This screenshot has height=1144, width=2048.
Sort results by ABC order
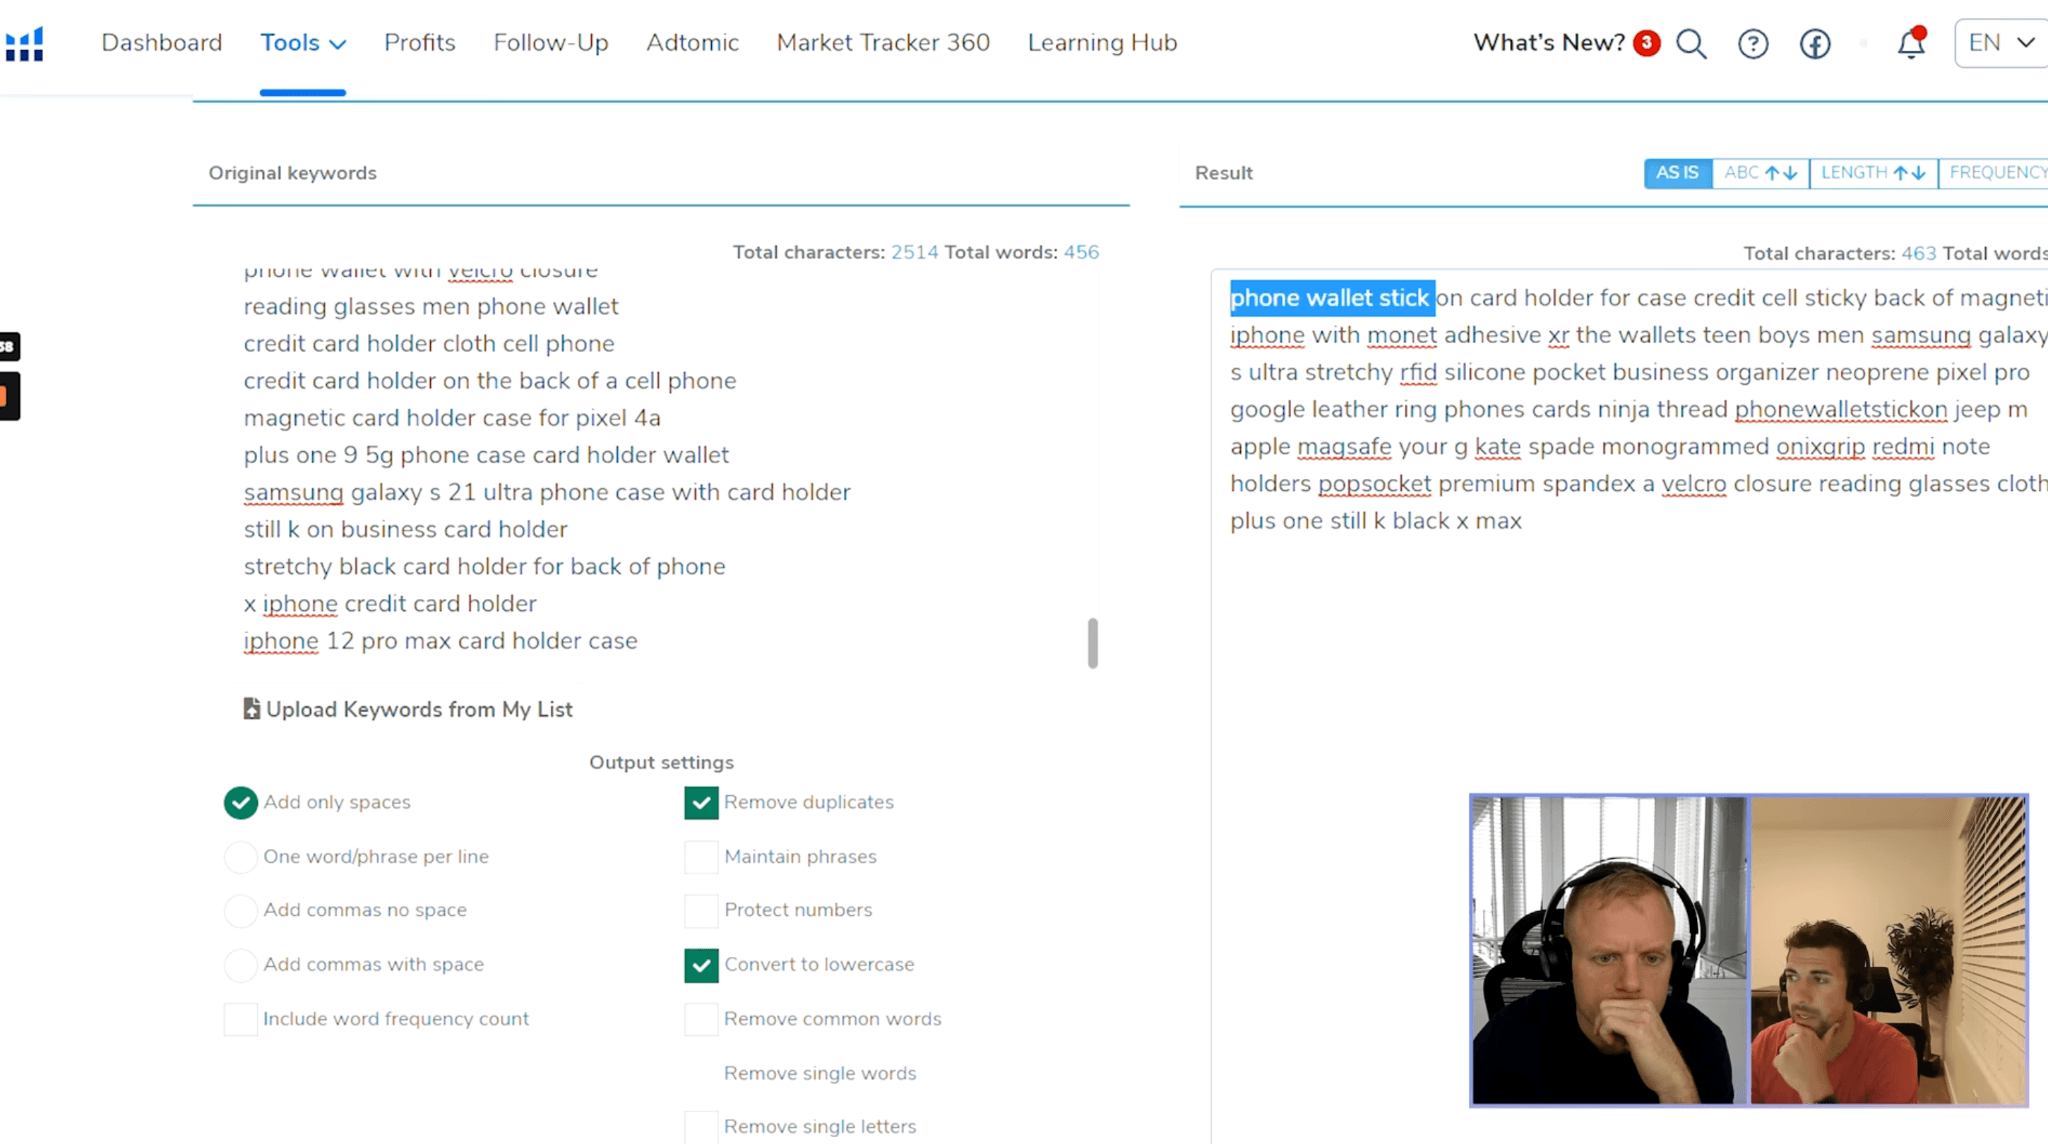[1760, 173]
